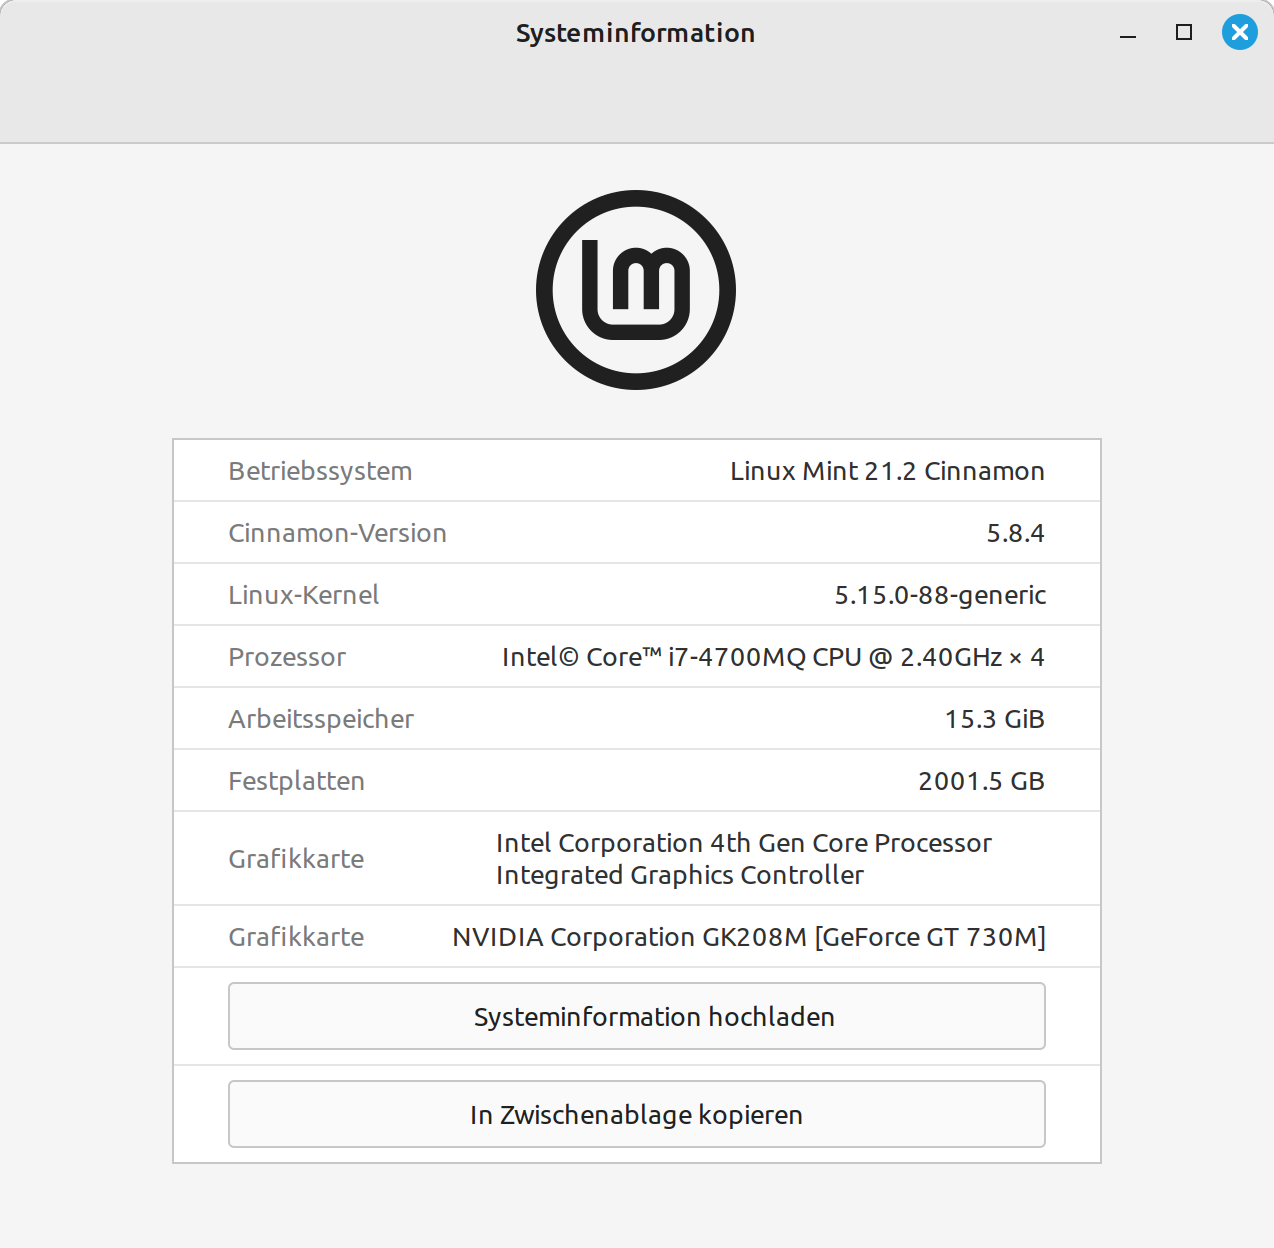
Task: Click the Linux Mint logo
Action: coord(636,290)
